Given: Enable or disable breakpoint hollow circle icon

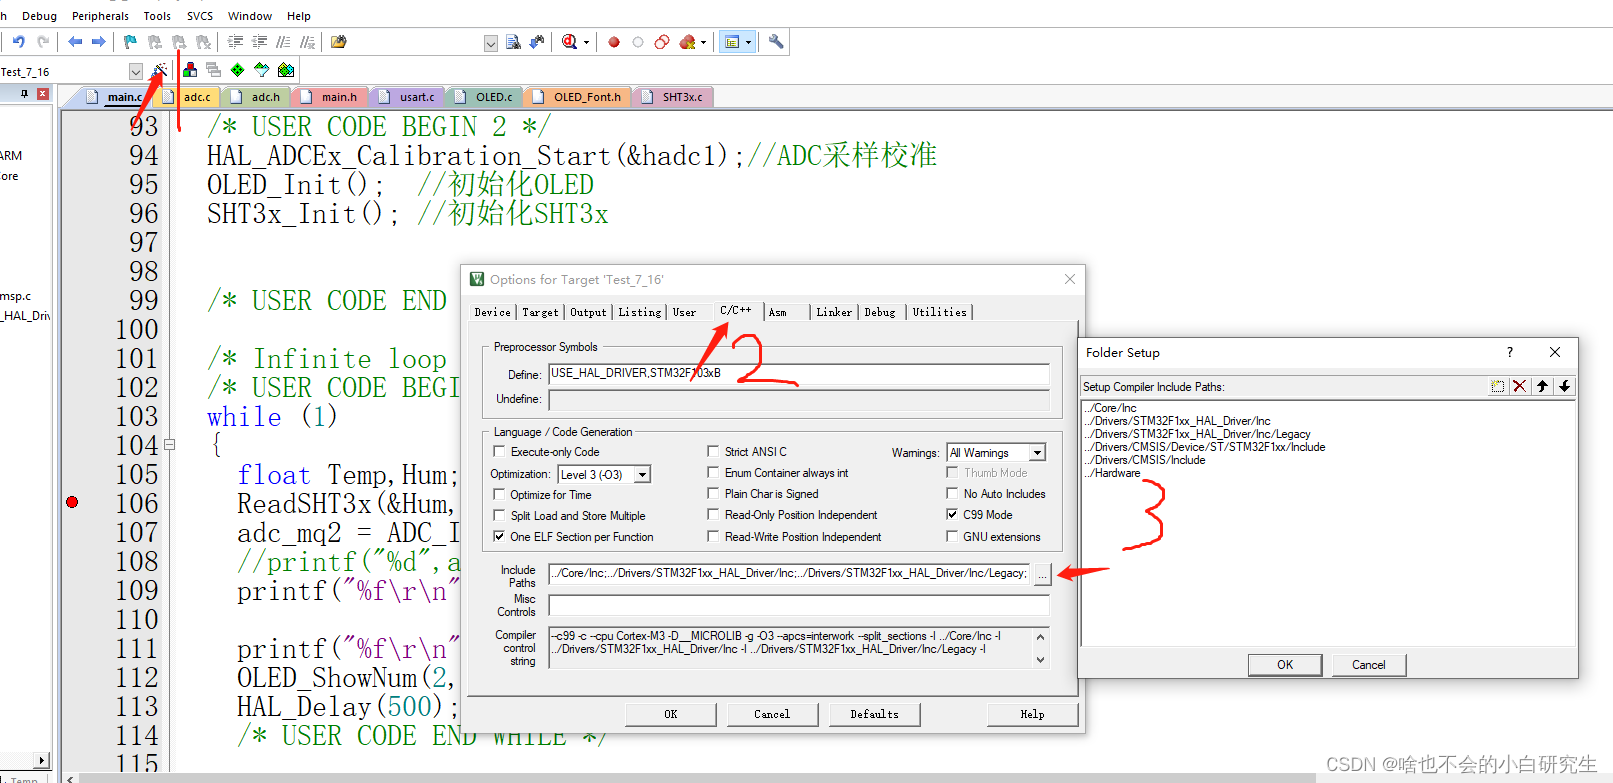Looking at the screenshot, I should click(x=638, y=42).
